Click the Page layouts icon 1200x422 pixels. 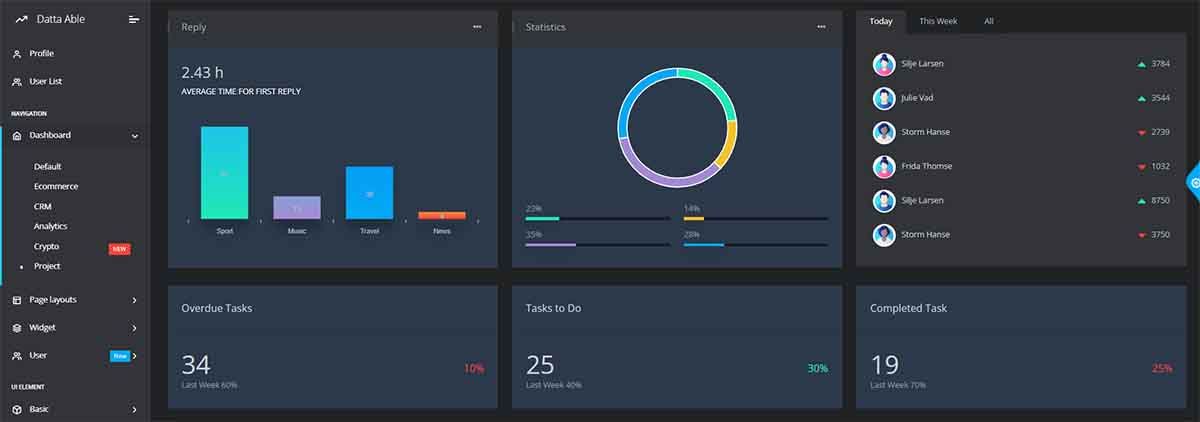point(17,300)
